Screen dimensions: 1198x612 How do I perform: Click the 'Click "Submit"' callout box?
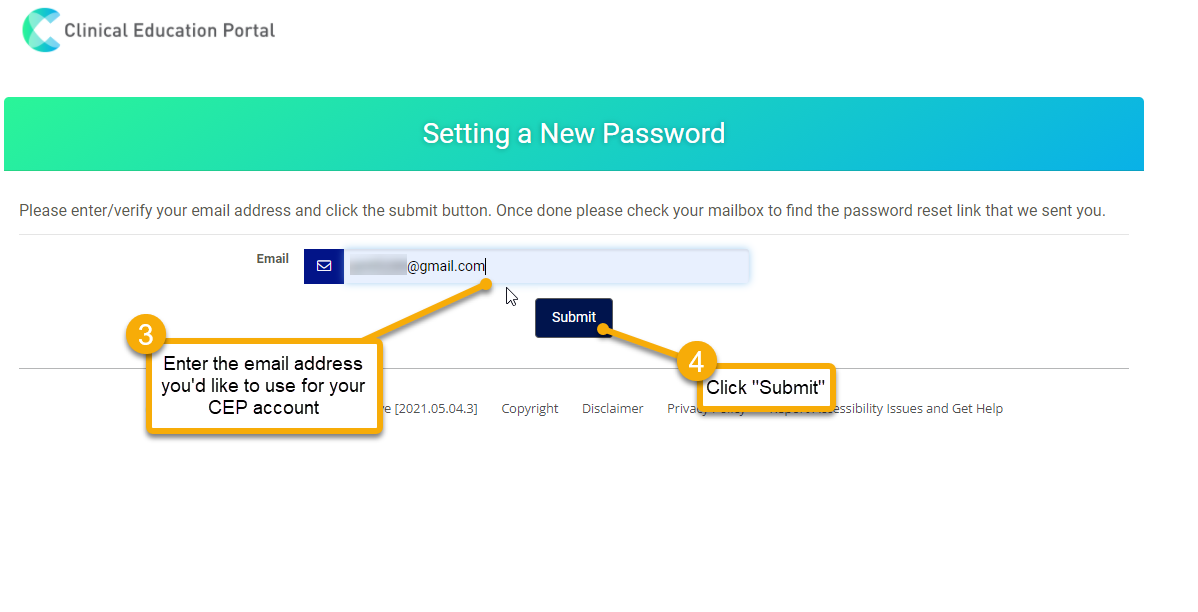[766, 387]
